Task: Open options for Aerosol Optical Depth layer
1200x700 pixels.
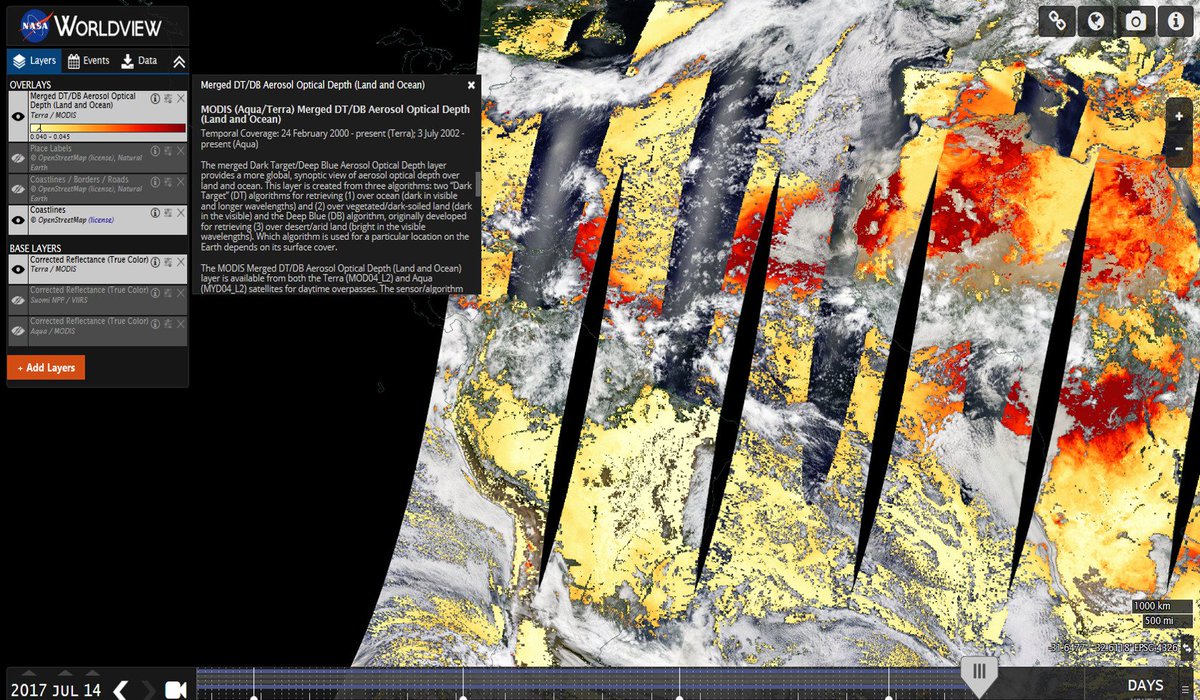Action: pos(168,97)
